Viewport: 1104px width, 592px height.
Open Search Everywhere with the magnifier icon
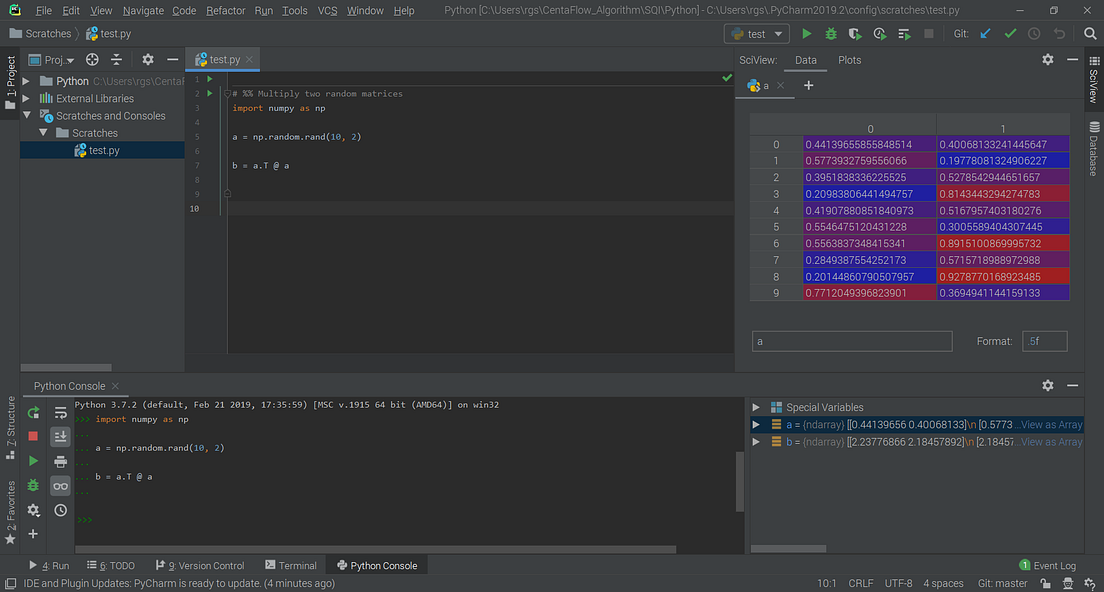pyautogui.click(x=1089, y=33)
